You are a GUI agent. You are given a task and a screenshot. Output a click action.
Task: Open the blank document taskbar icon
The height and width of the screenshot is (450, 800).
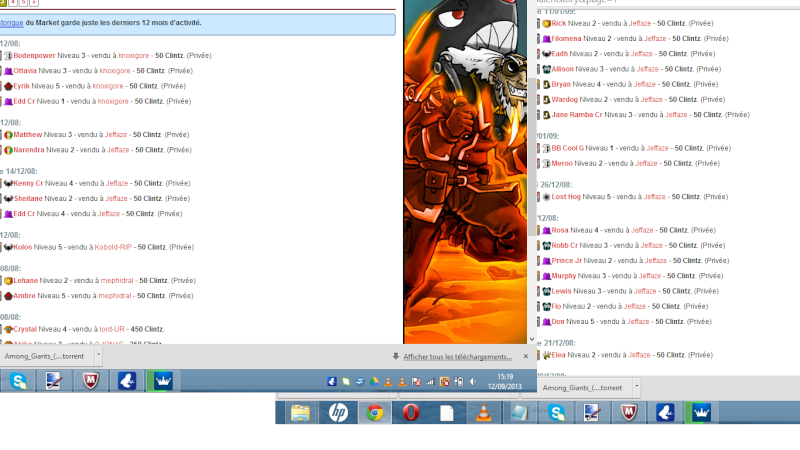446,413
